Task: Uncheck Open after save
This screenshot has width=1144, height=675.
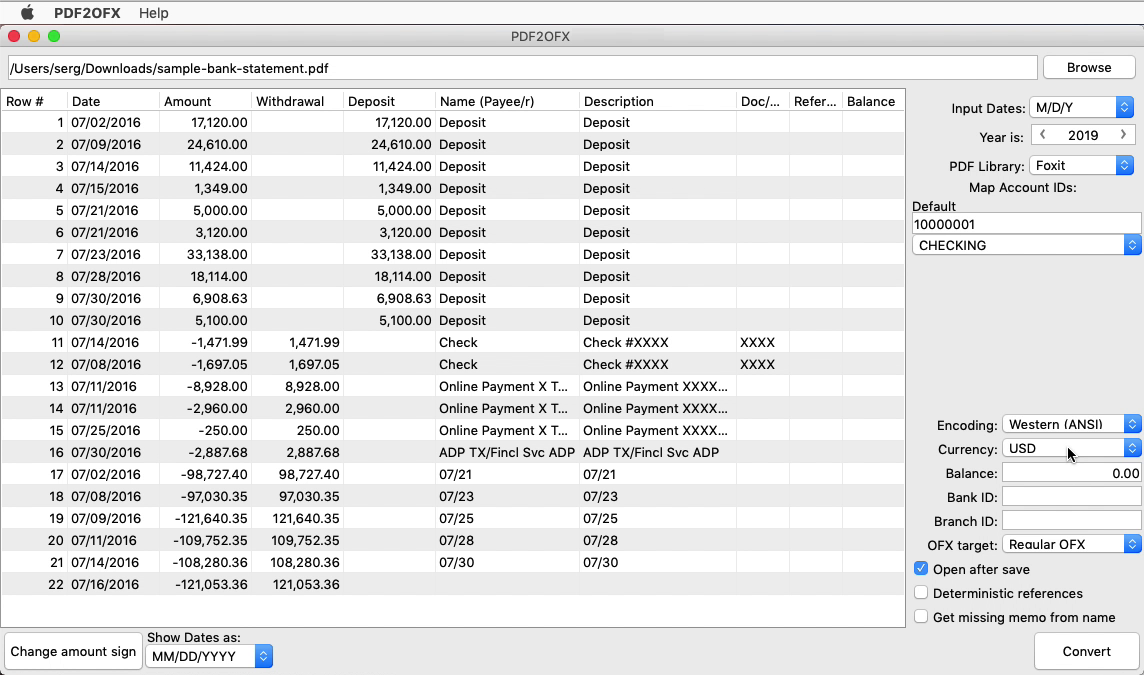Action: tap(921, 568)
